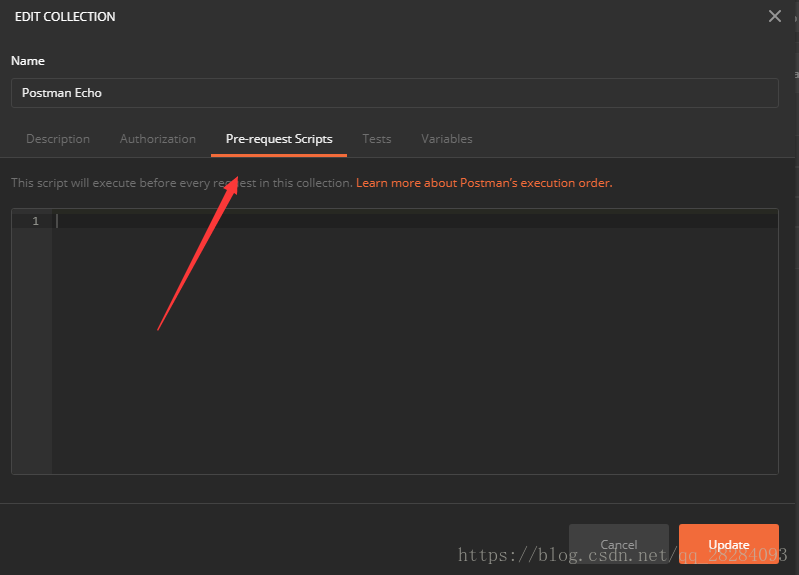Open the Variables tab
The height and width of the screenshot is (575, 799).
[x=447, y=139]
